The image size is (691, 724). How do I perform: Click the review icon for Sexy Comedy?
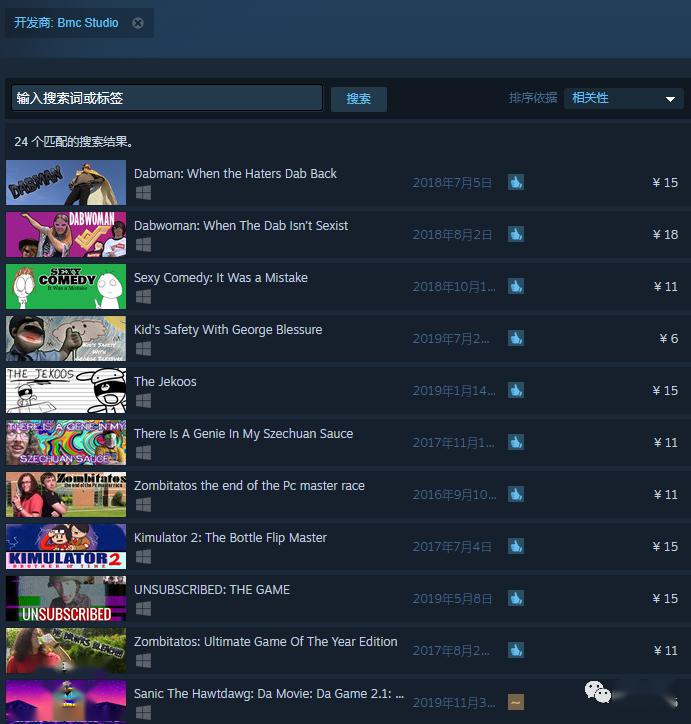[x=515, y=286]
